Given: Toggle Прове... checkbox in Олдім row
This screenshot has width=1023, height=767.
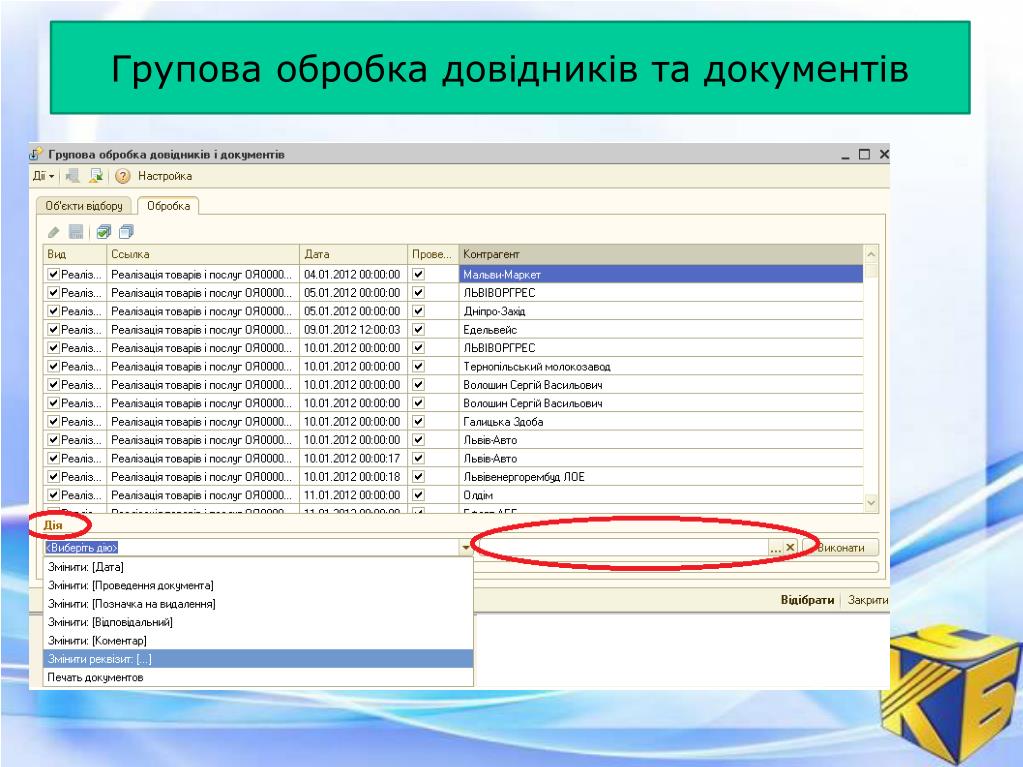Looking at the screenshot, I should (x=419, y=495).
